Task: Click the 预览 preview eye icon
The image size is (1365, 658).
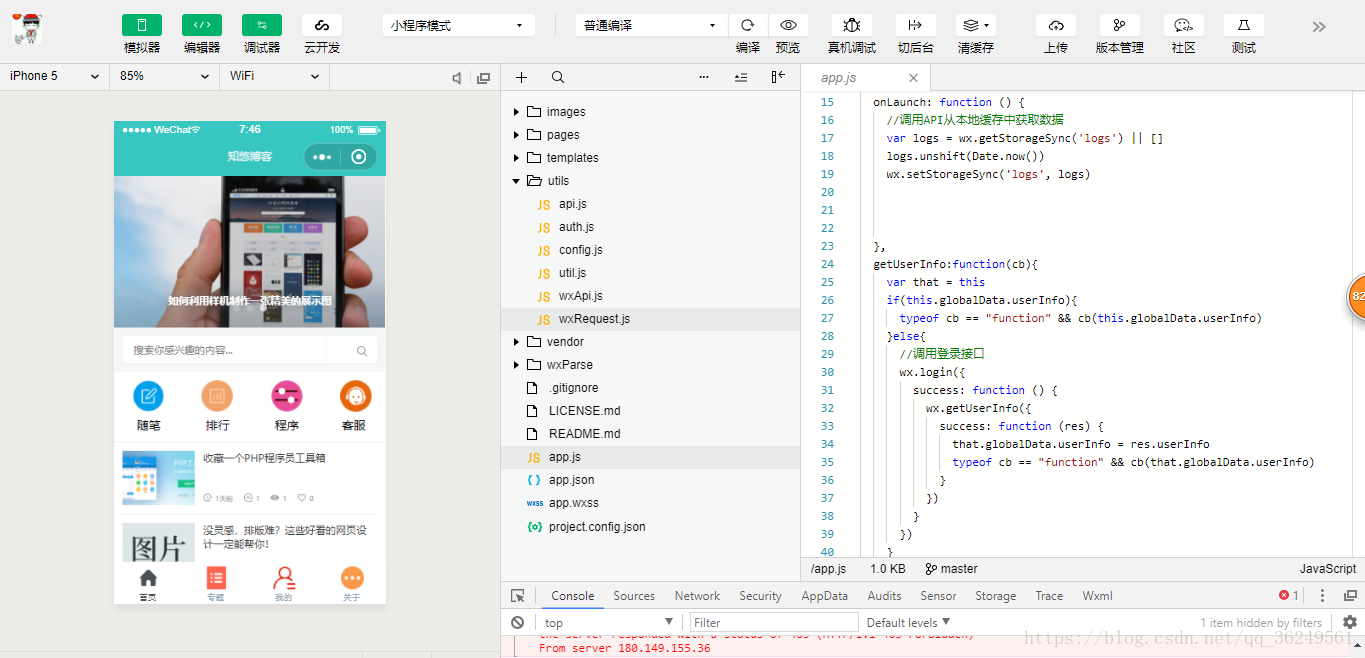Action: pyautogui.click(x=788, y=25)
